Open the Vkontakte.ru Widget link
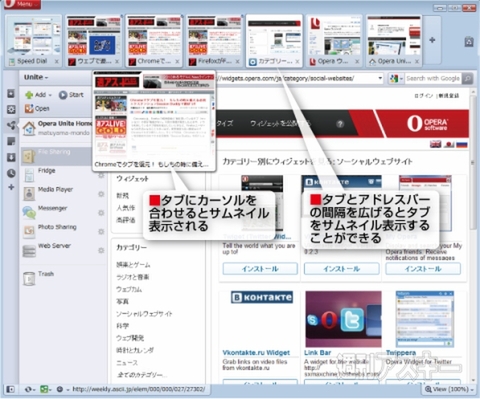 click(x=256, y=353)
